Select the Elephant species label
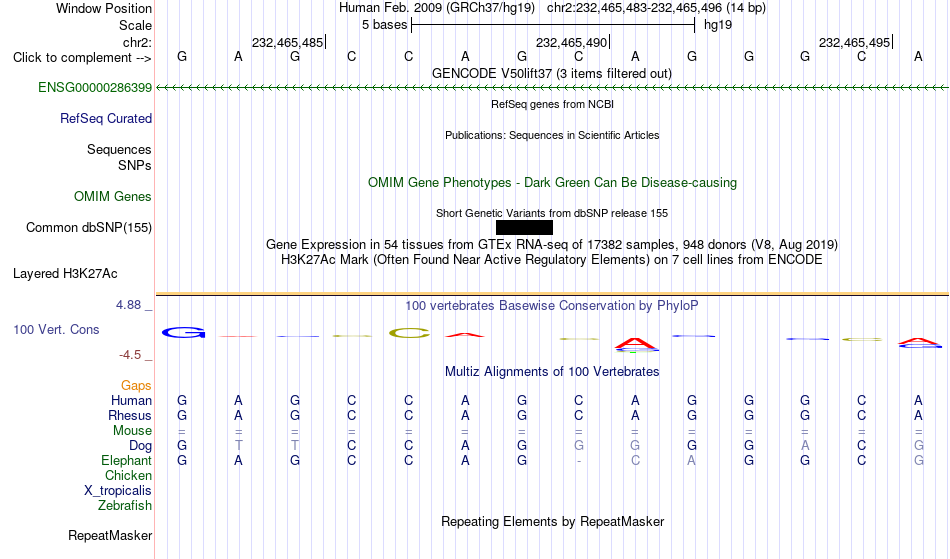950x559 pixels. pyautogui.click(x=126, y=460)
